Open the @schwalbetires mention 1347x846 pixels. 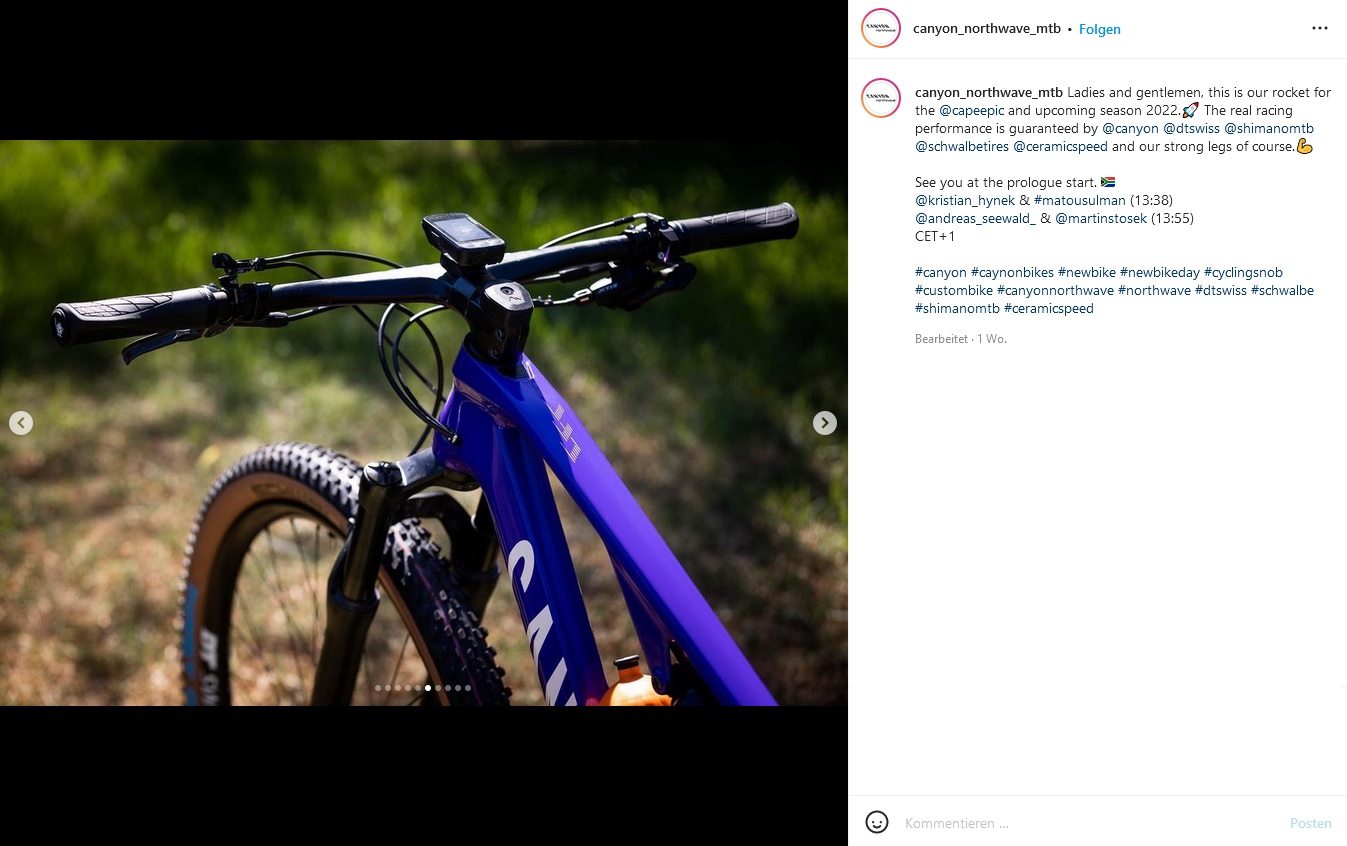click(x=962, y=147)
